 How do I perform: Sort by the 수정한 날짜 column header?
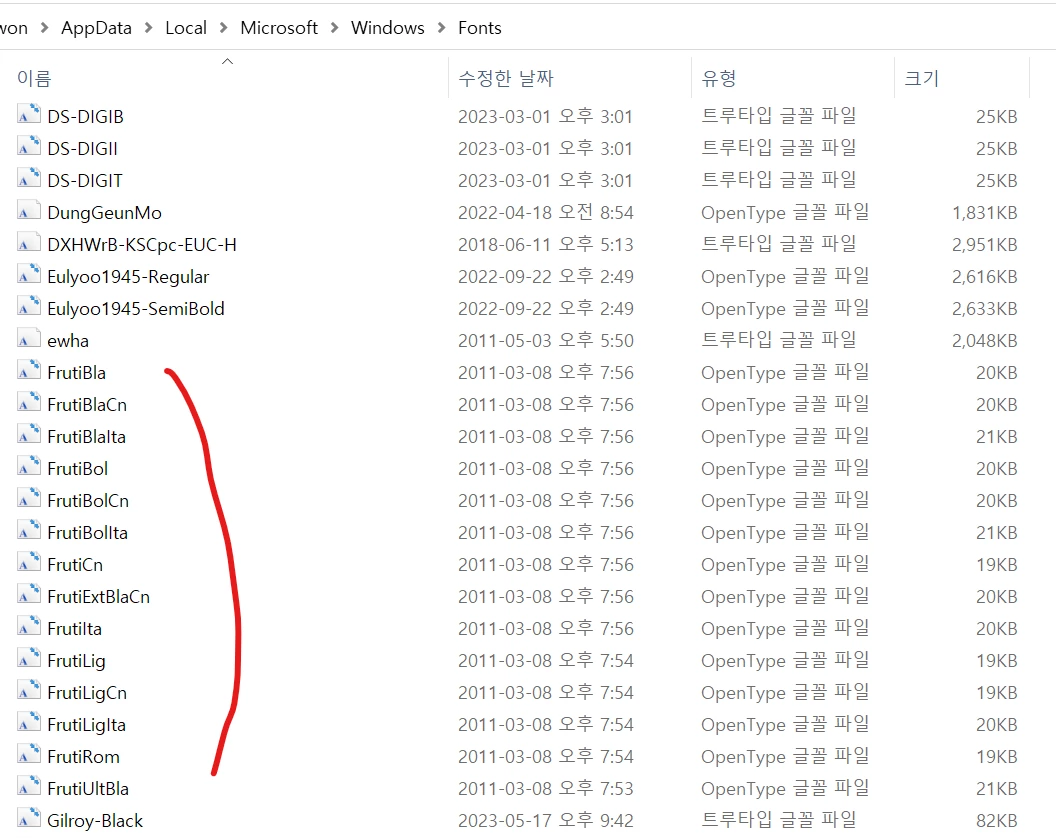(x=506, y=78)
